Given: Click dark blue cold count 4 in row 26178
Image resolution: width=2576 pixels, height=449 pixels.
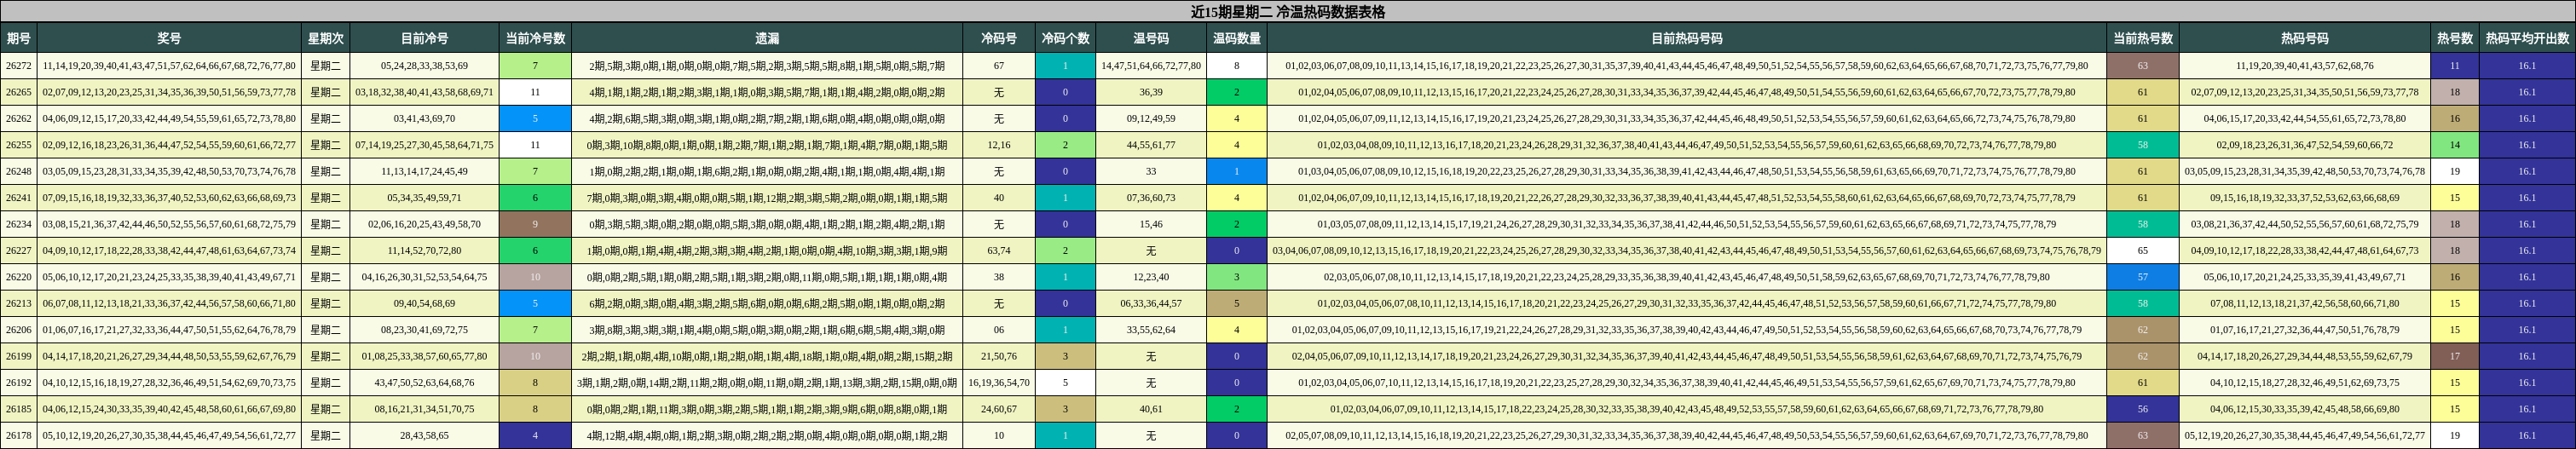Looking at the screenshot, I should coord(535,436).
